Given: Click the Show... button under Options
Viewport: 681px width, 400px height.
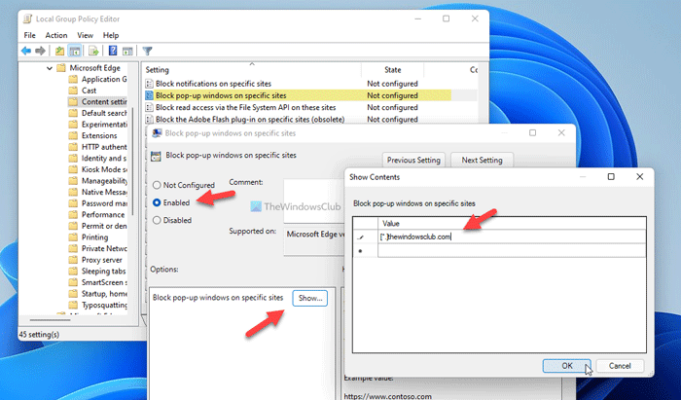Looking at the screenshot, I should (310, 298).
